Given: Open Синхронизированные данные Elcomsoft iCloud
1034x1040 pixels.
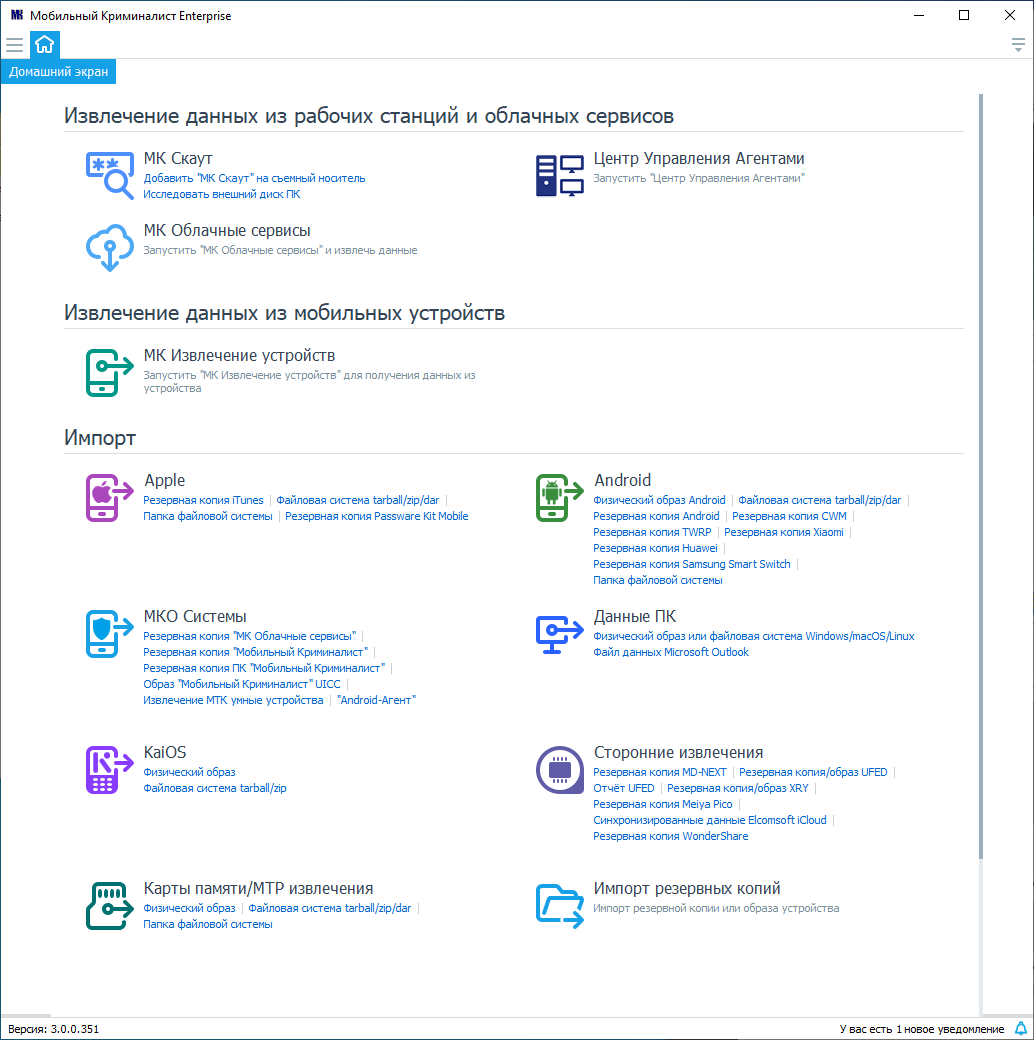Looking at the screenshot, I should pyautogui.click(x=710, y=820).
